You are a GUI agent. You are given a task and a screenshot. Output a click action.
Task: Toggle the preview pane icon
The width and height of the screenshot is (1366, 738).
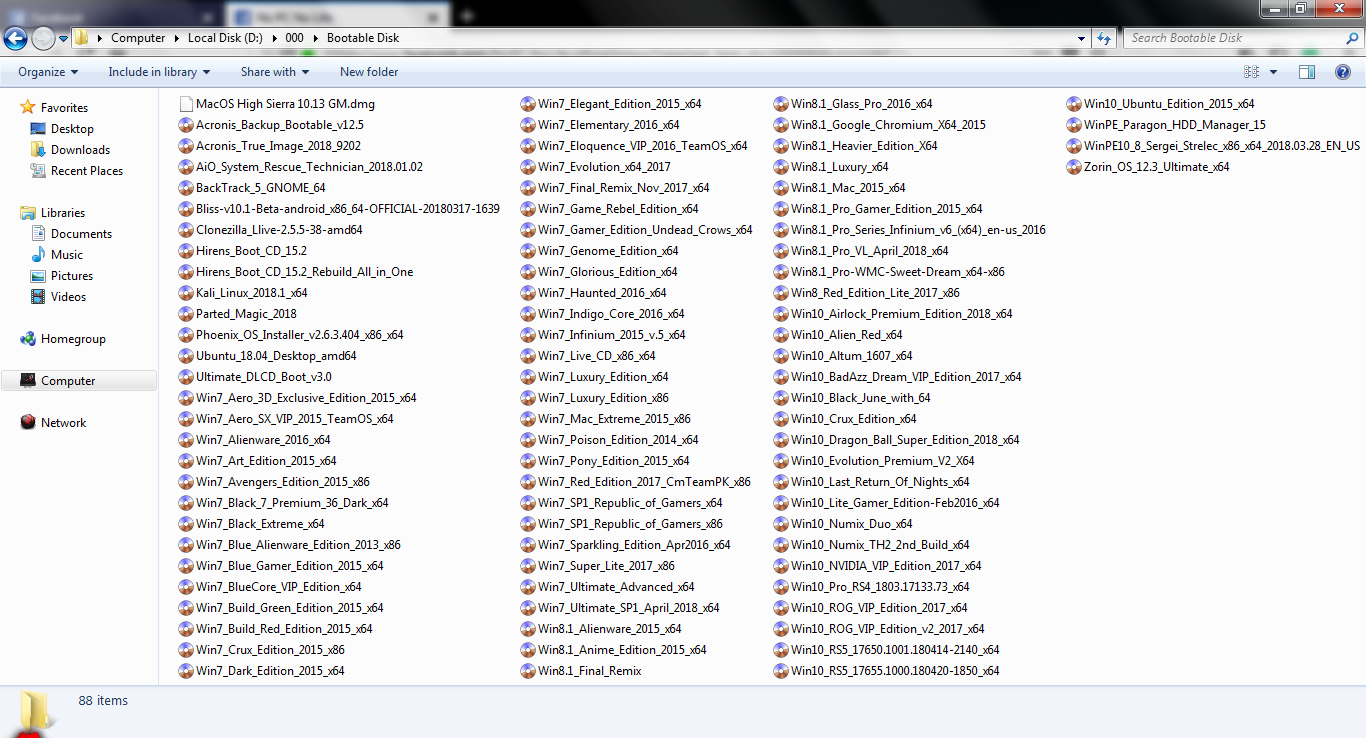tap(1307, 72)
